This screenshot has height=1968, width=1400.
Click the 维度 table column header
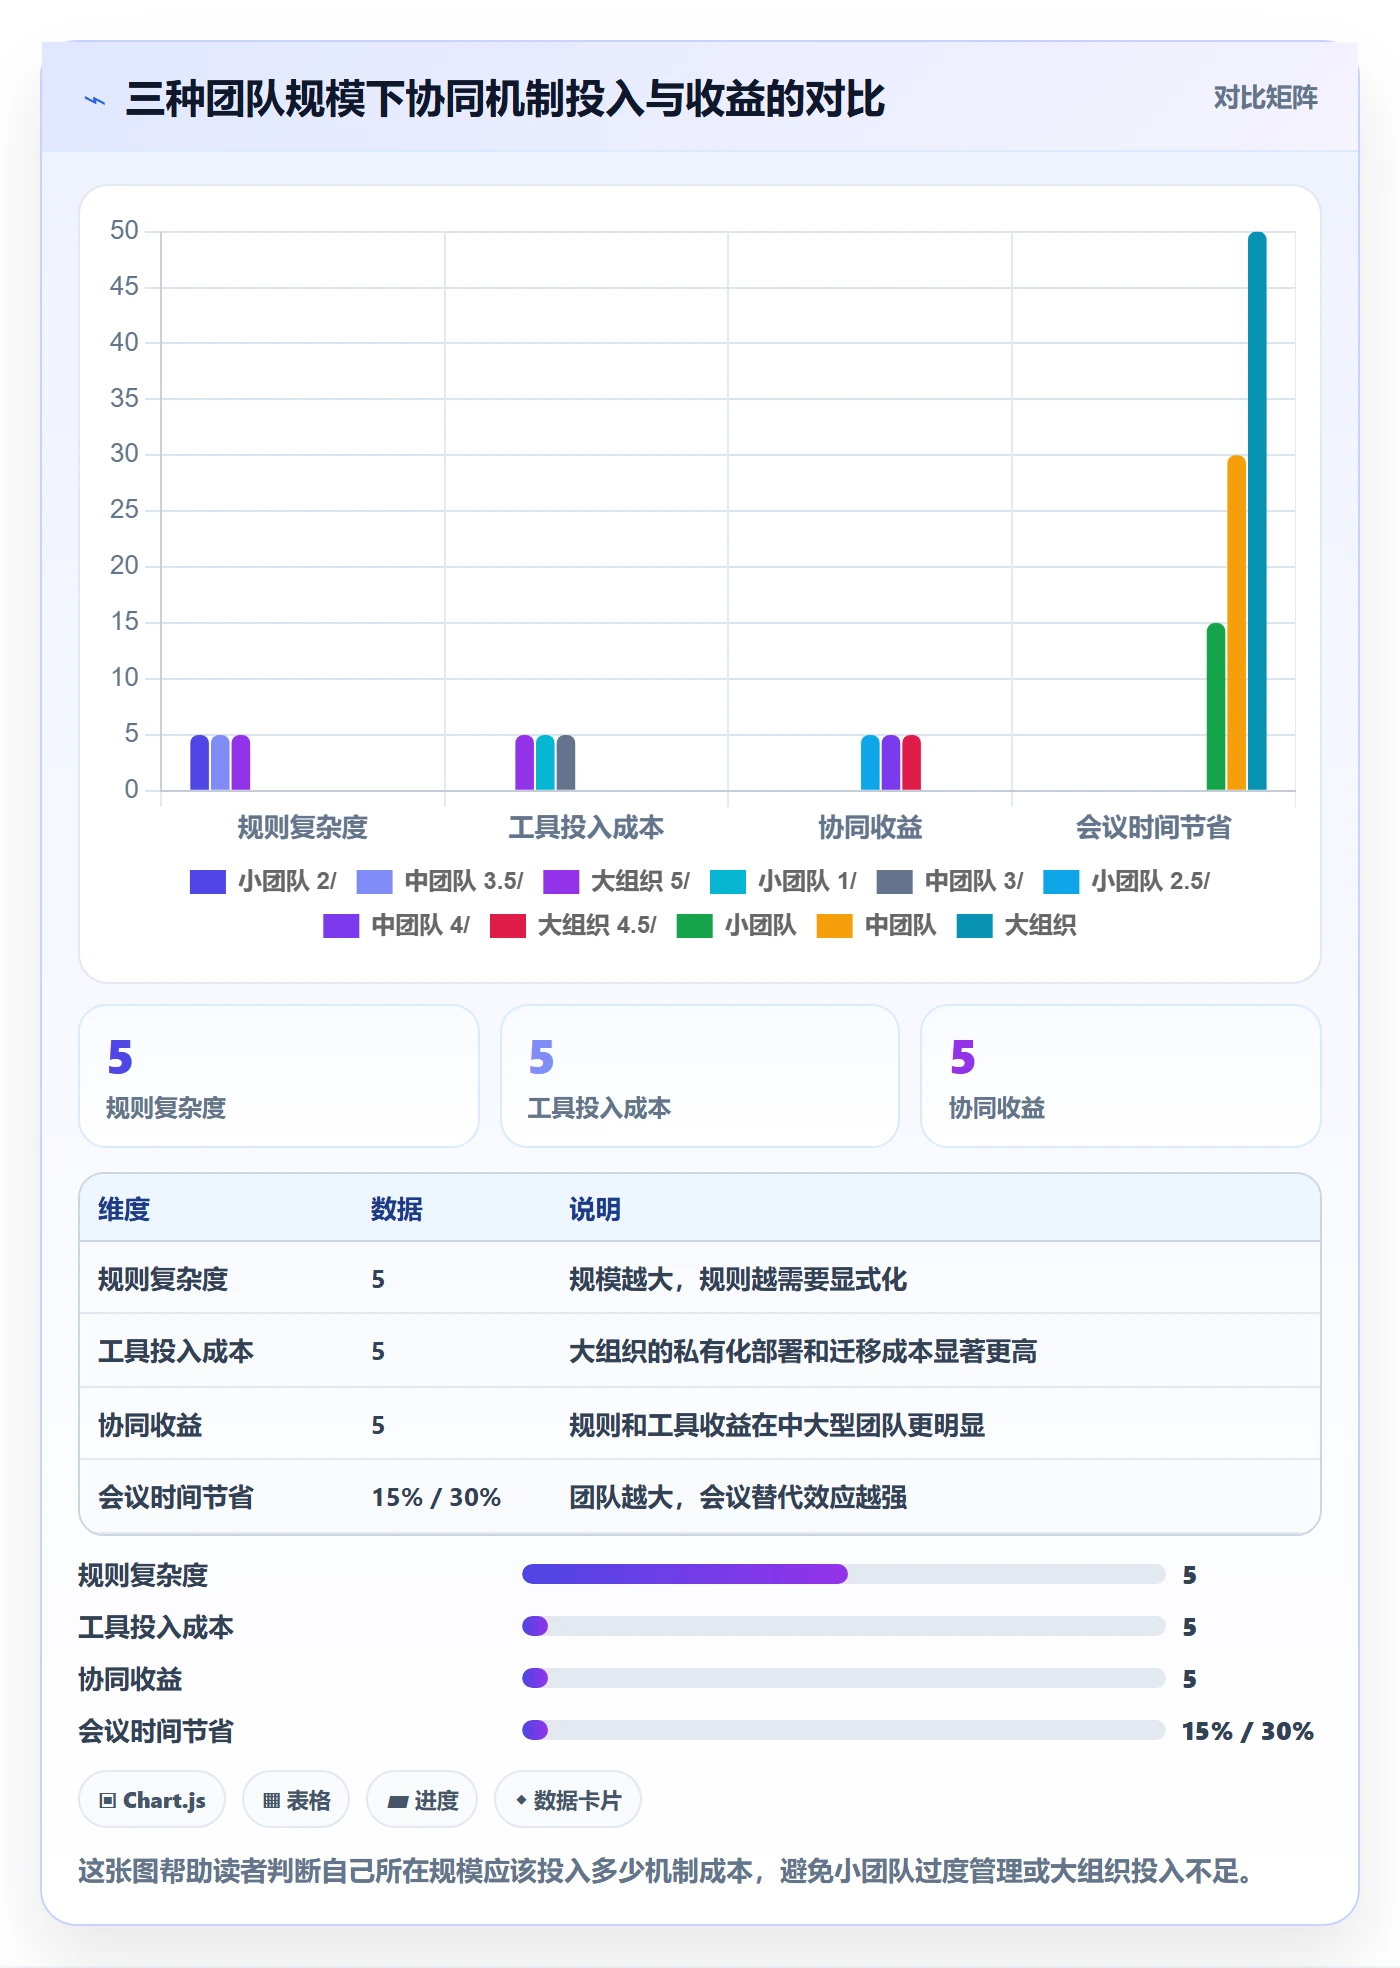click(x=124, y=1209)
